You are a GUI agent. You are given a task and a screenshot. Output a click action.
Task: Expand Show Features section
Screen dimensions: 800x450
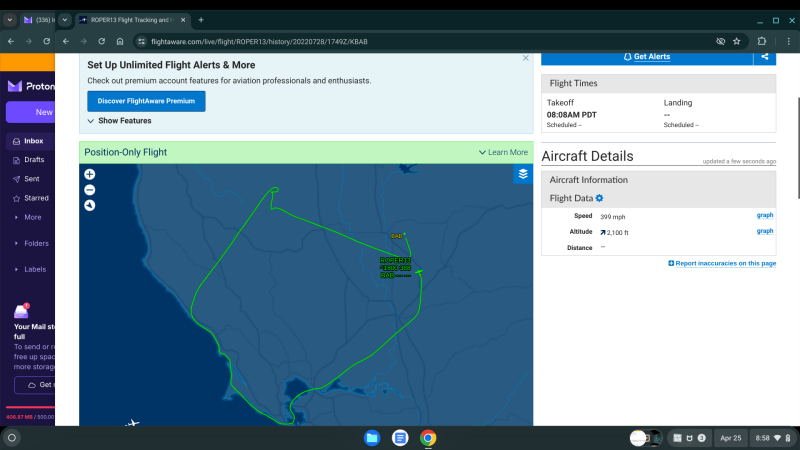point(119,121)
